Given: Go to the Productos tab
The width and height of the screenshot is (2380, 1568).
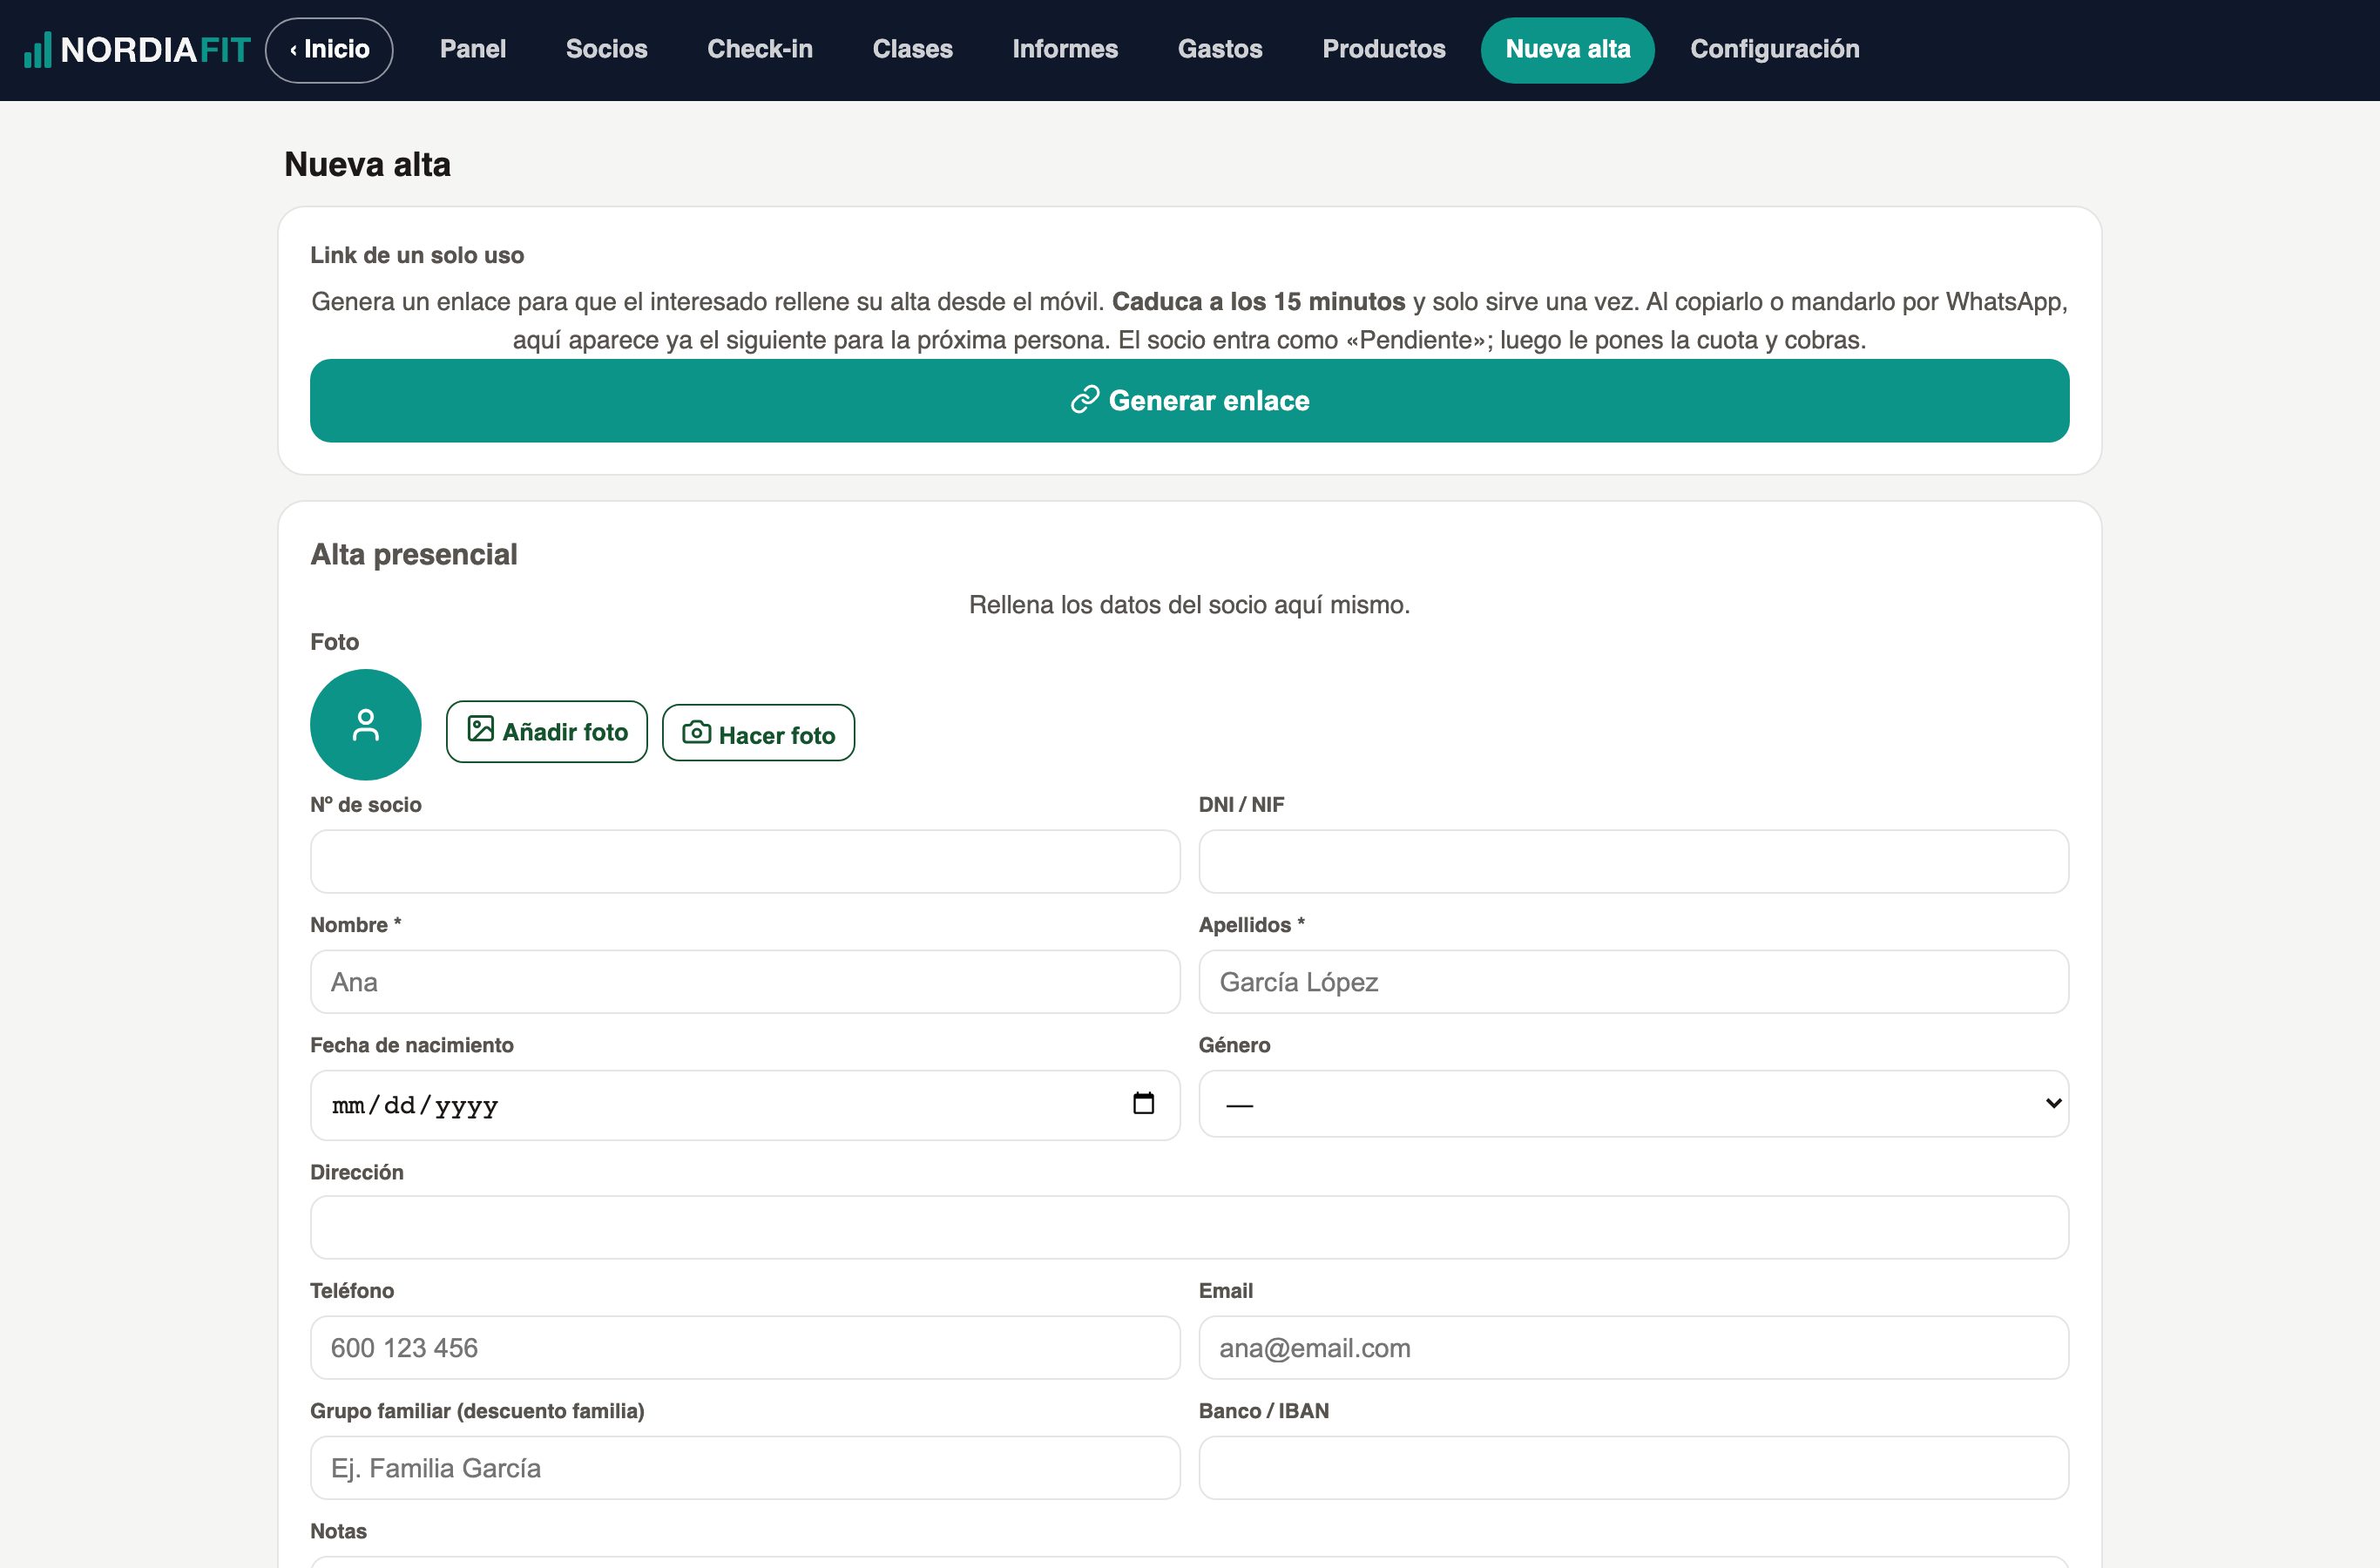Looking at the screenshot, I should pyautogui.click(x=1384, y=50).
